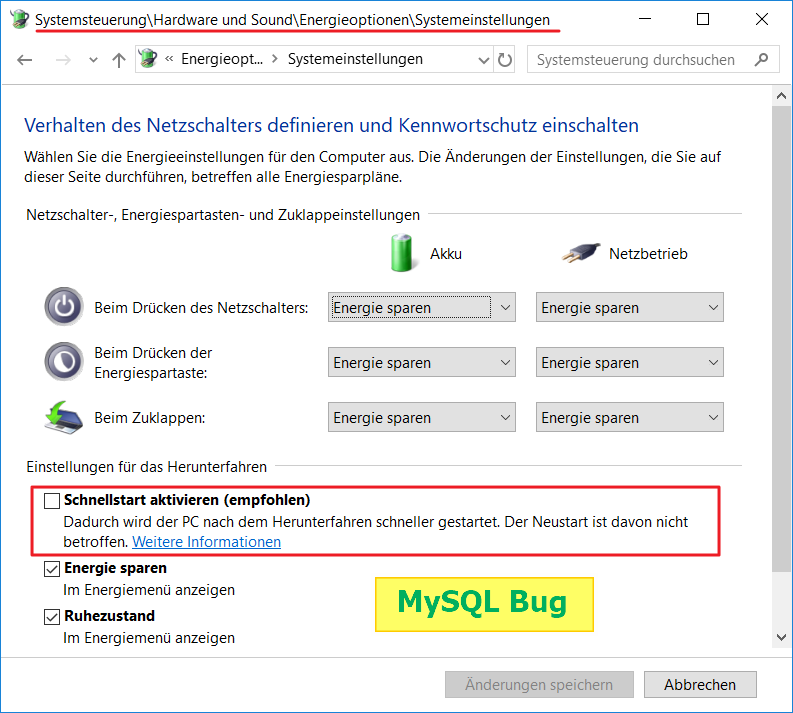Click the refresh button in address bar
The height and width of the screenshot is (713, 793).
[x=505, y=60]
